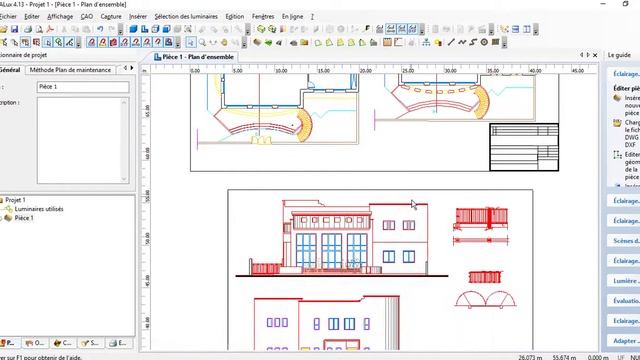640x360 pixels.
Task: Open the Sélection des luminaires menu
Action: [x=186, y=16]
